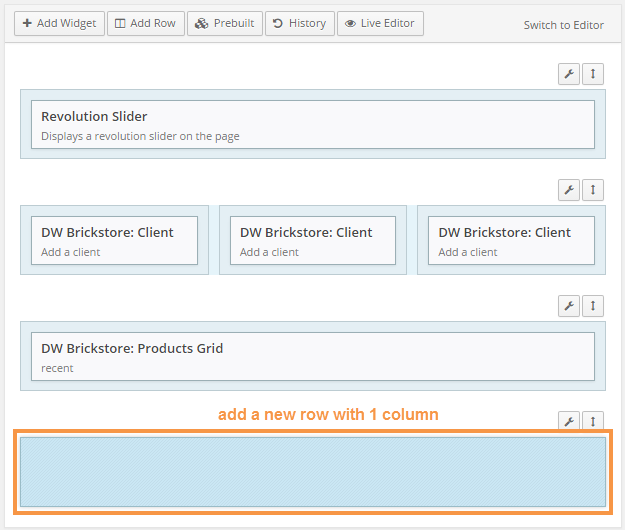Click the Add Row button

coord(146,24)
